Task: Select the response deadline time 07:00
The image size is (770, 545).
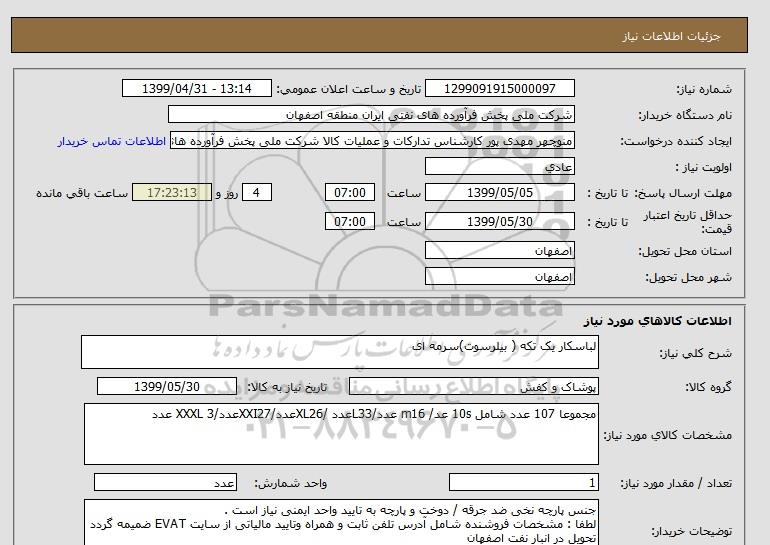Action: (x=350, y=192)
